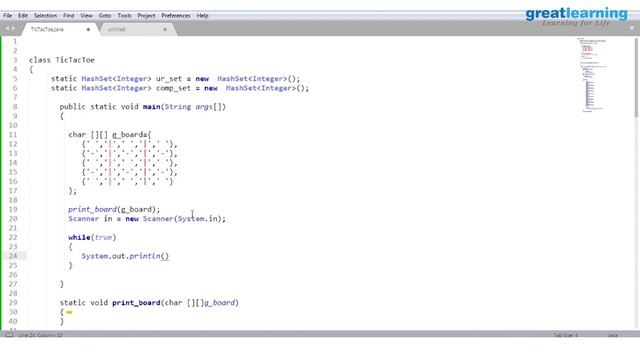Screen dimensions: 640x360
Task: Open the Selection menu
Action: [45, 16]
